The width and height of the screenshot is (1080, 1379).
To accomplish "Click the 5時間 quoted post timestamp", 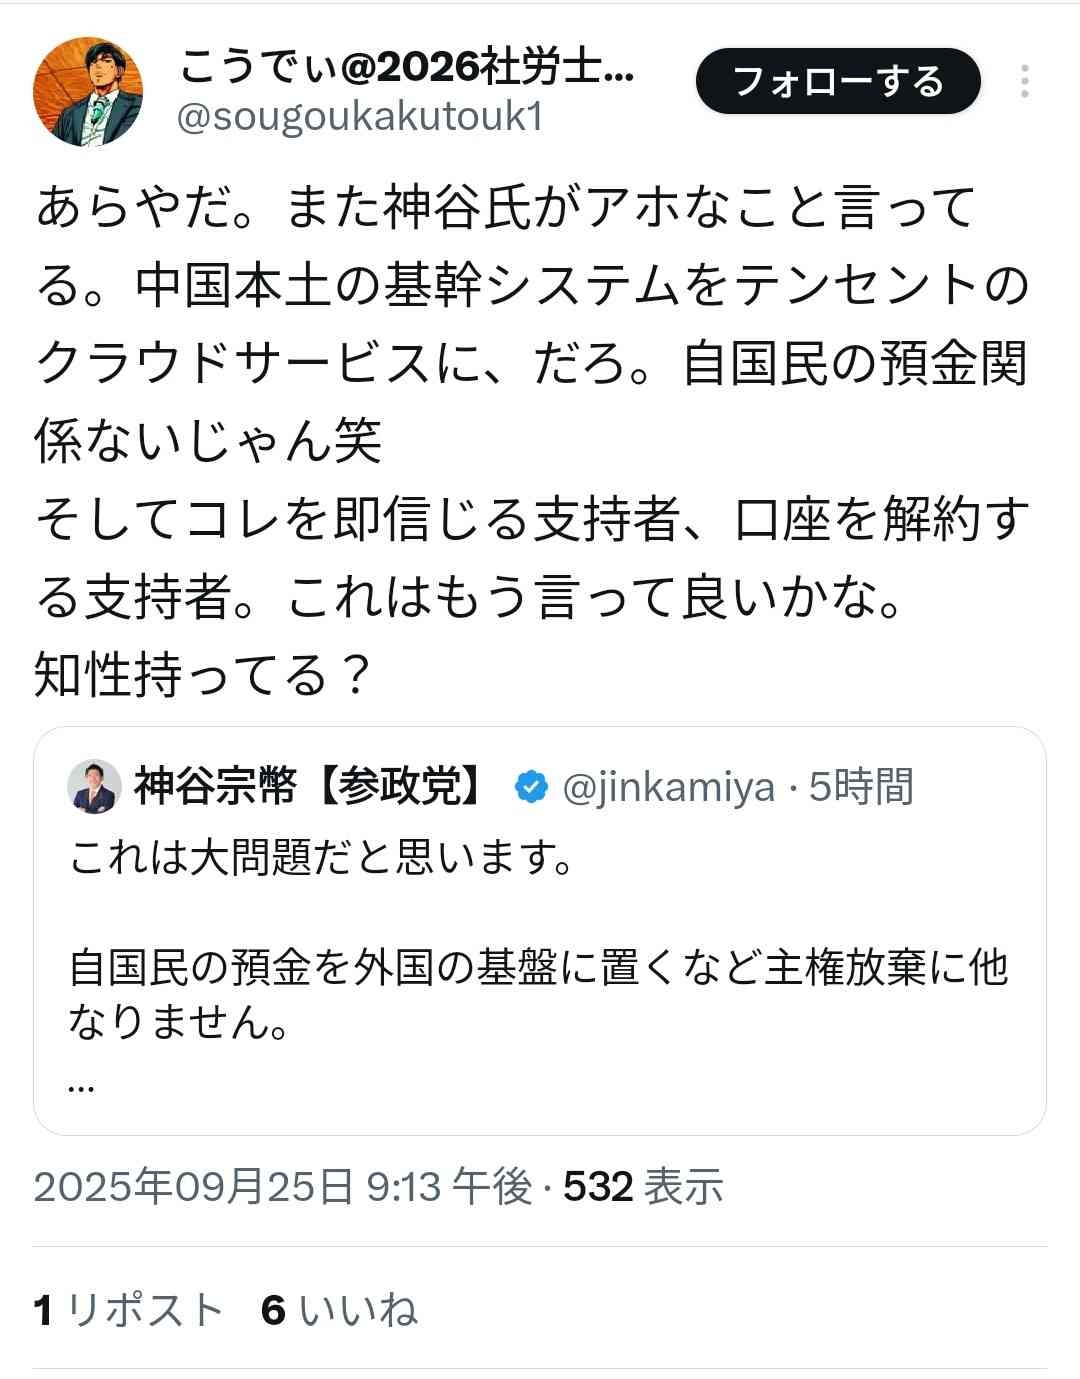I will point(861,788).
